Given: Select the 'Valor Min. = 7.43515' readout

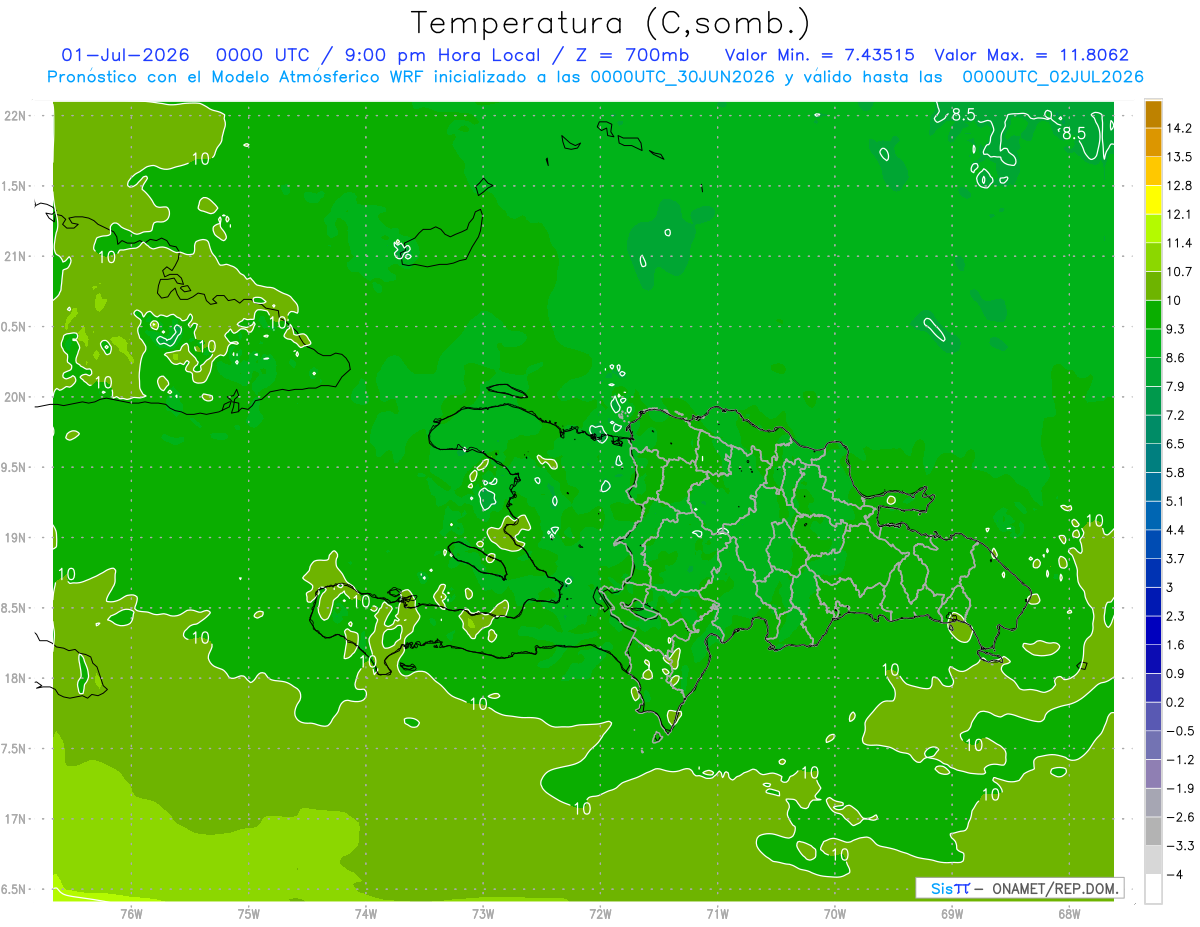Looking at the screenshot, I should pos(819,55).
